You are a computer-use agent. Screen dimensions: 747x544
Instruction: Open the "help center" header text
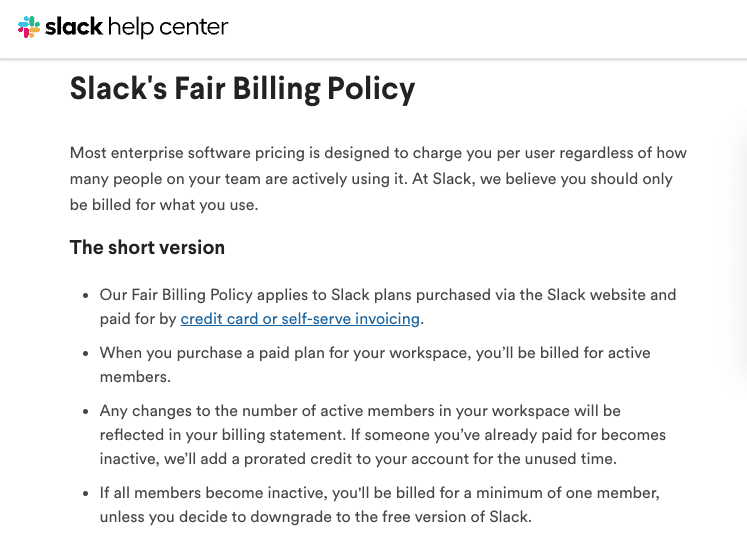pyautogui.click(x=168, y=28)
